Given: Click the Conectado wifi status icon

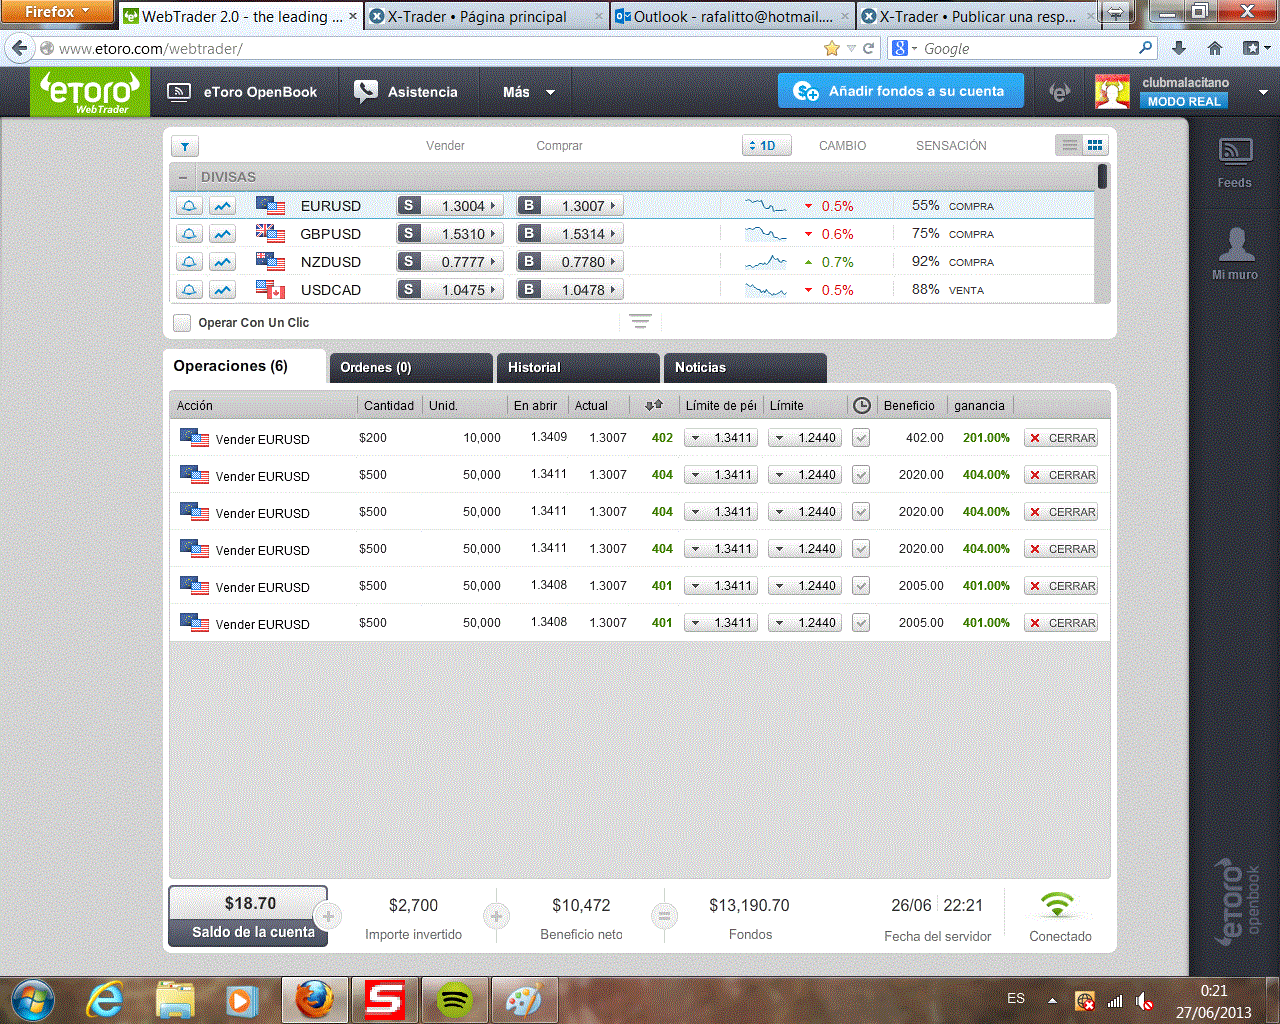Looking at the screenshot, I should pyautogui.click(x=1057, y=905).
